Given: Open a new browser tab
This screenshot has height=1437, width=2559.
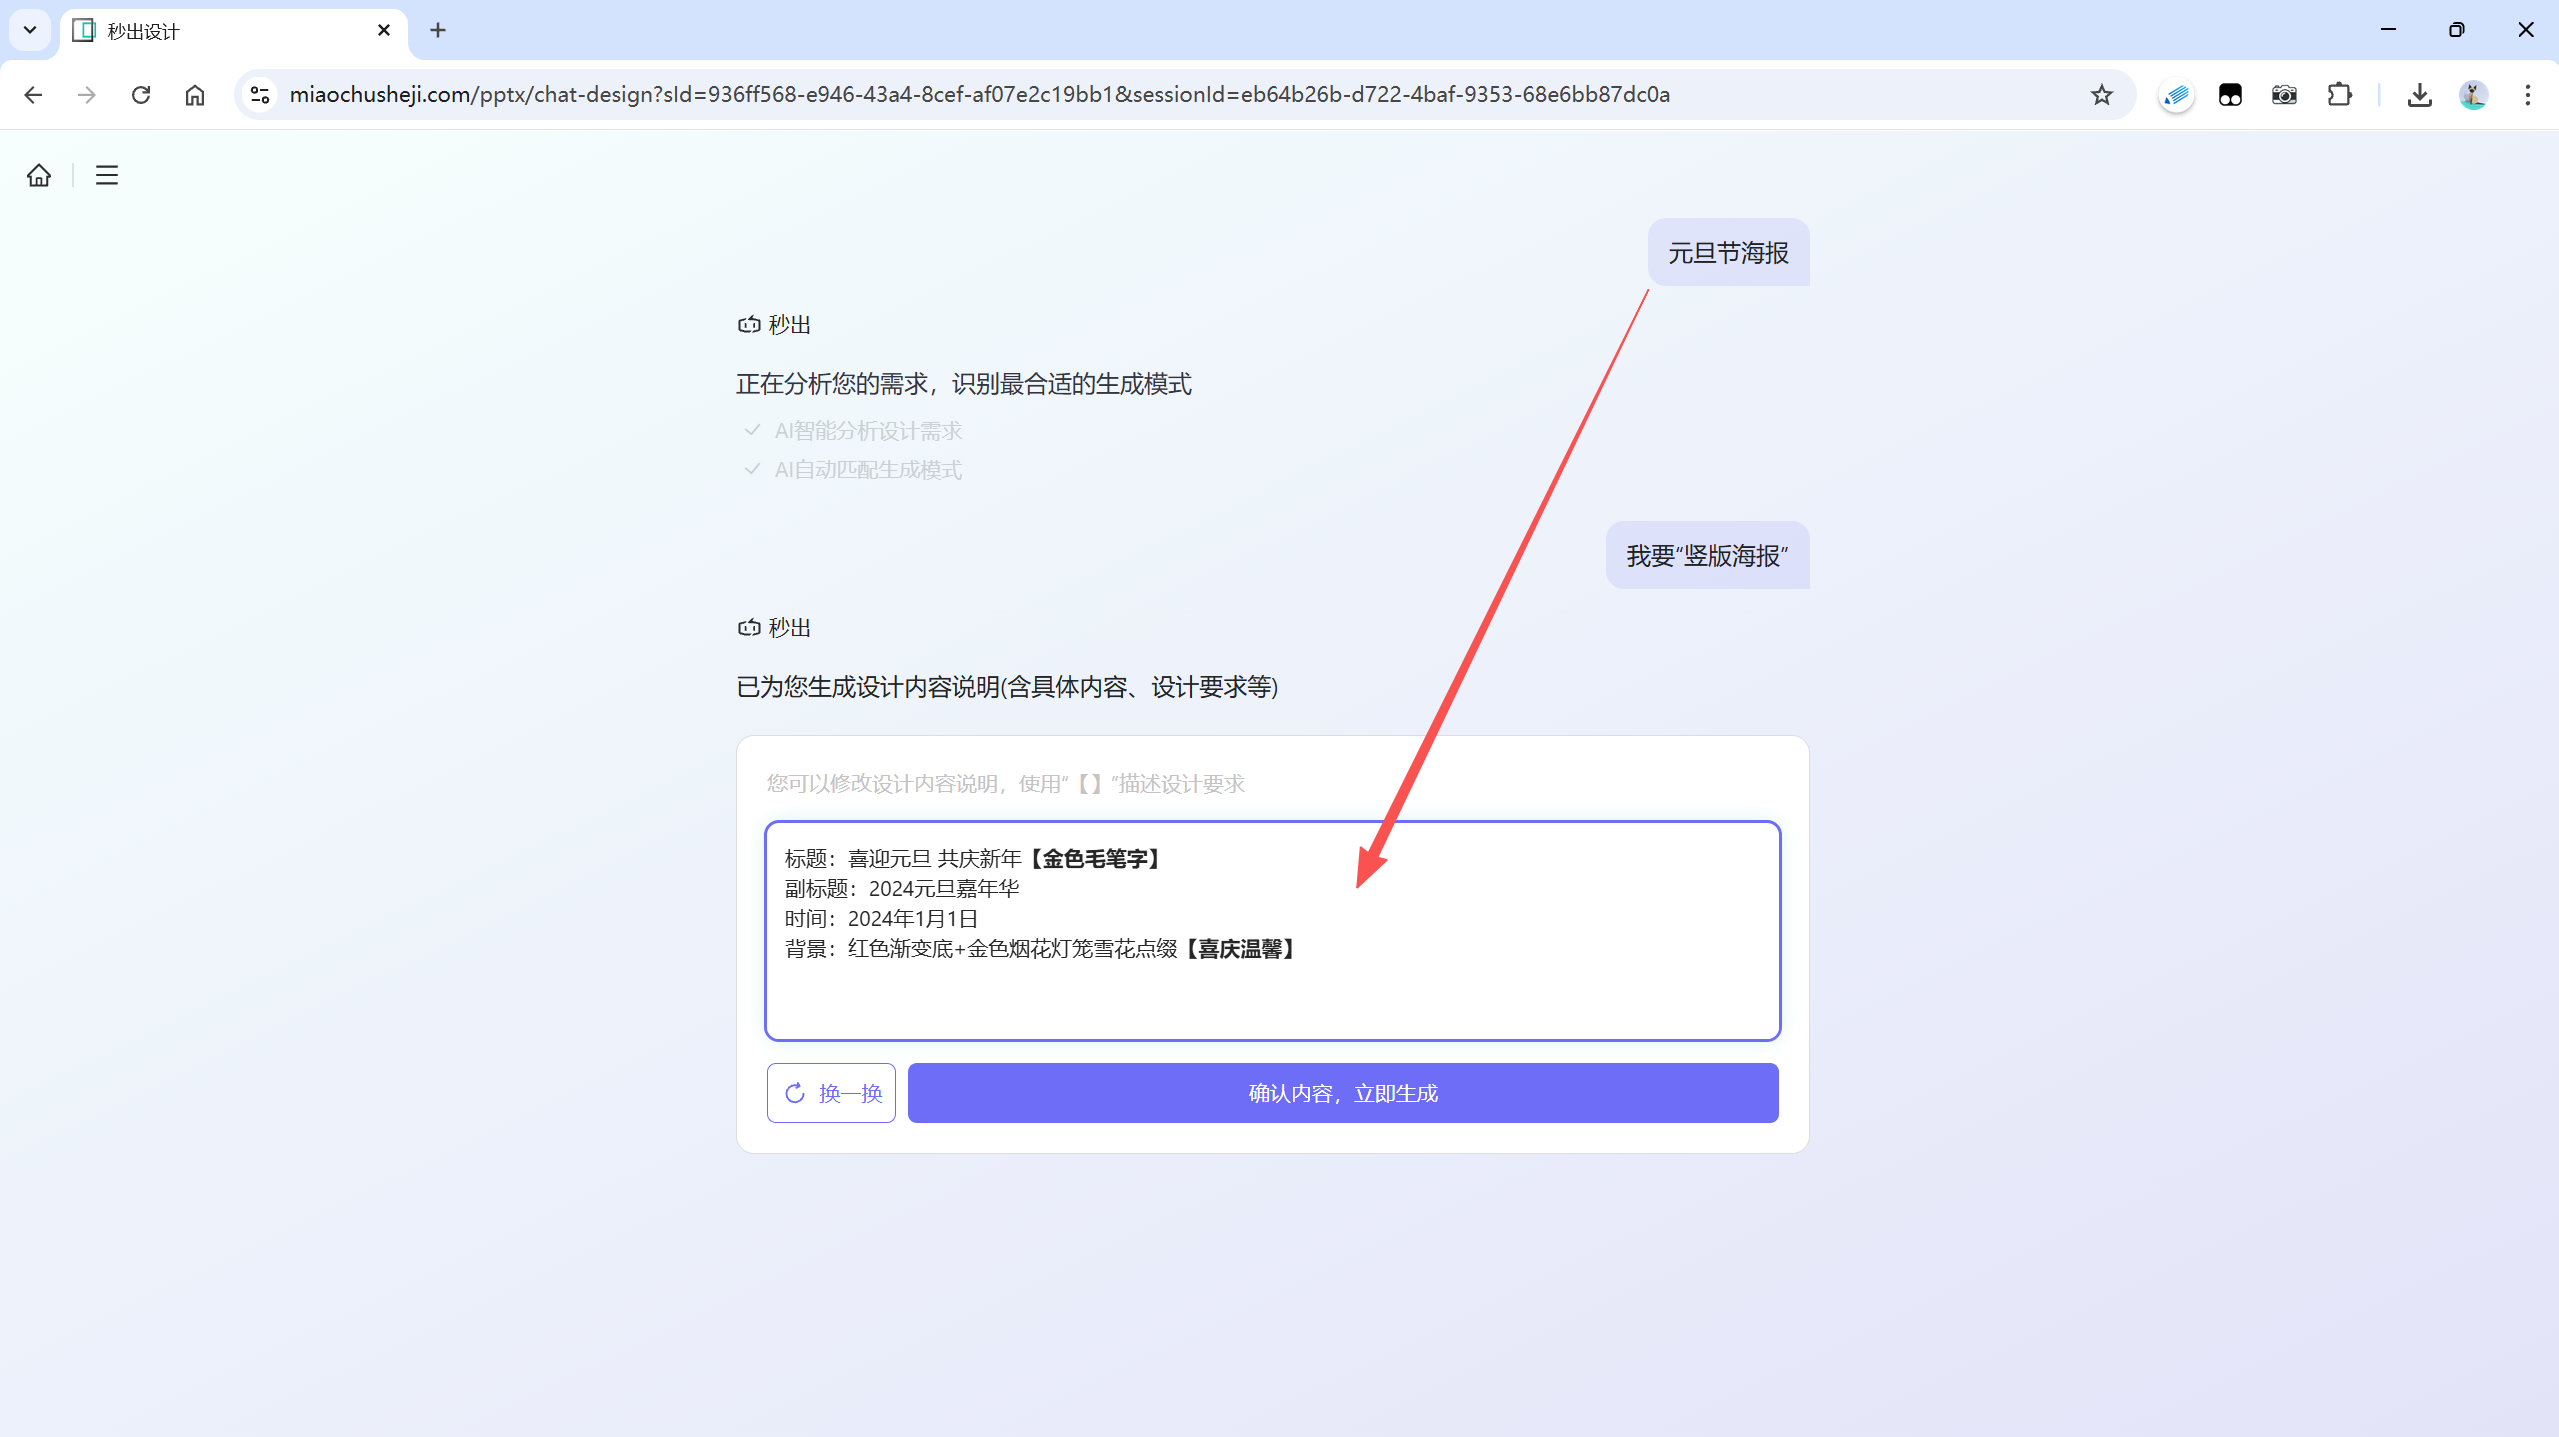Looking at the screenshot, I should (438, 30).
